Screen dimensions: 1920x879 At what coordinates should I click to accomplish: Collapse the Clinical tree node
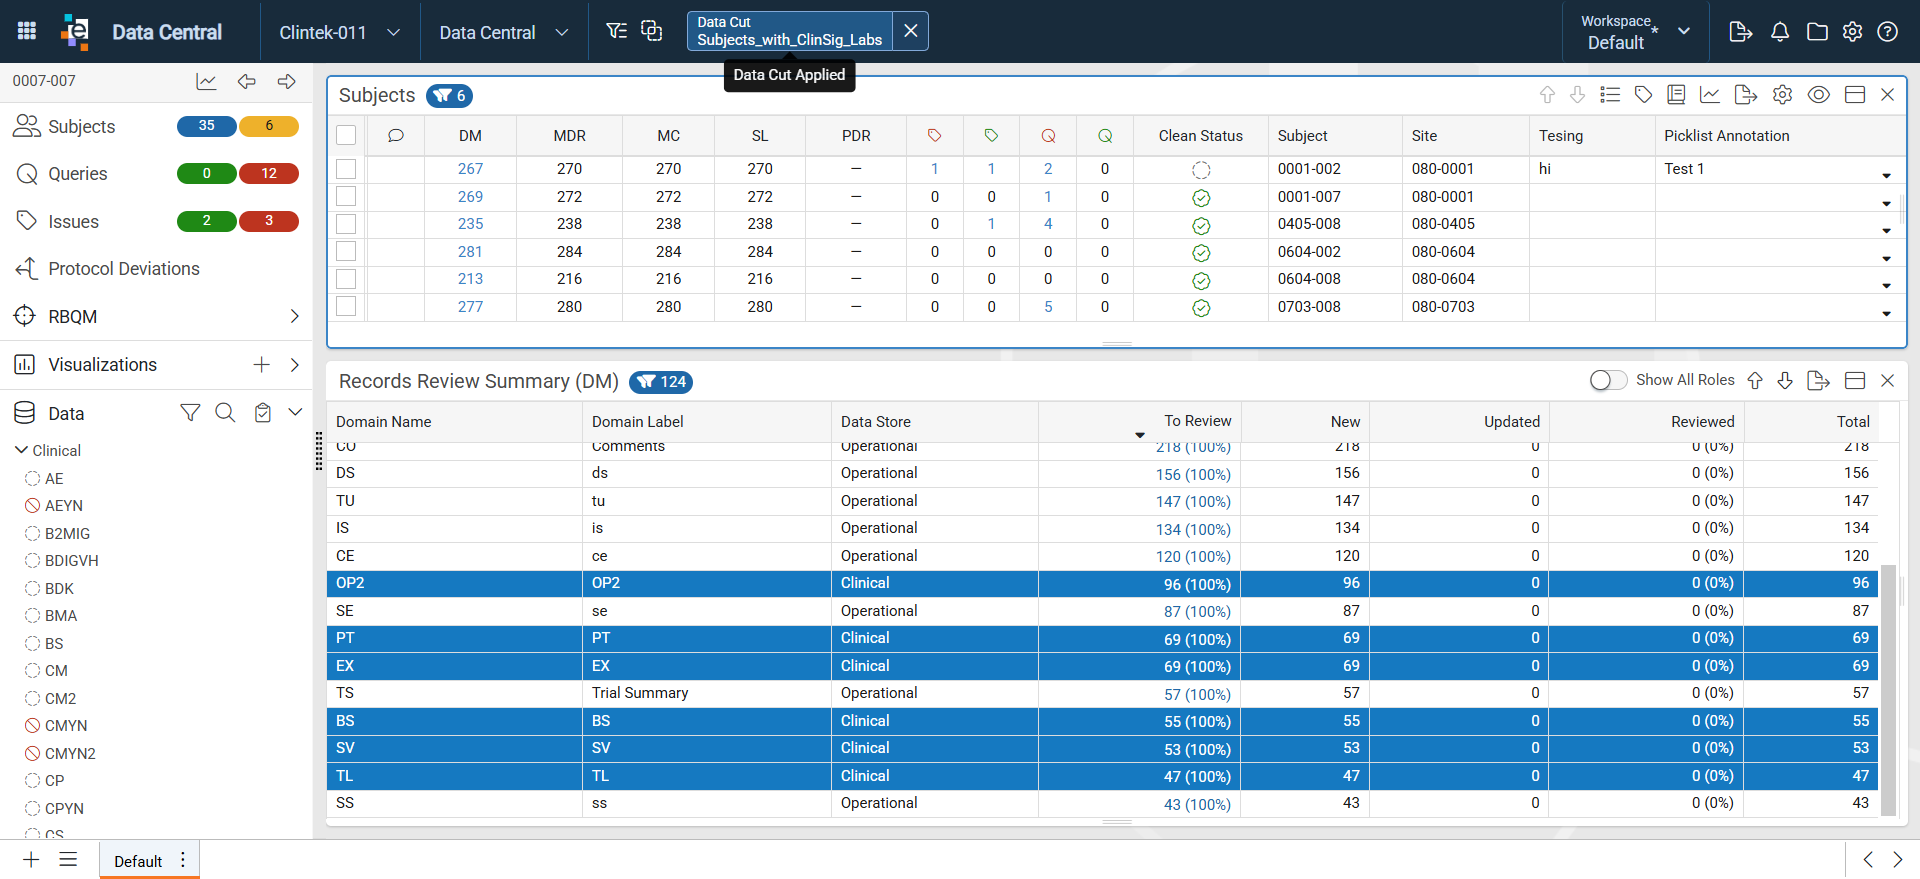(21, 451)
